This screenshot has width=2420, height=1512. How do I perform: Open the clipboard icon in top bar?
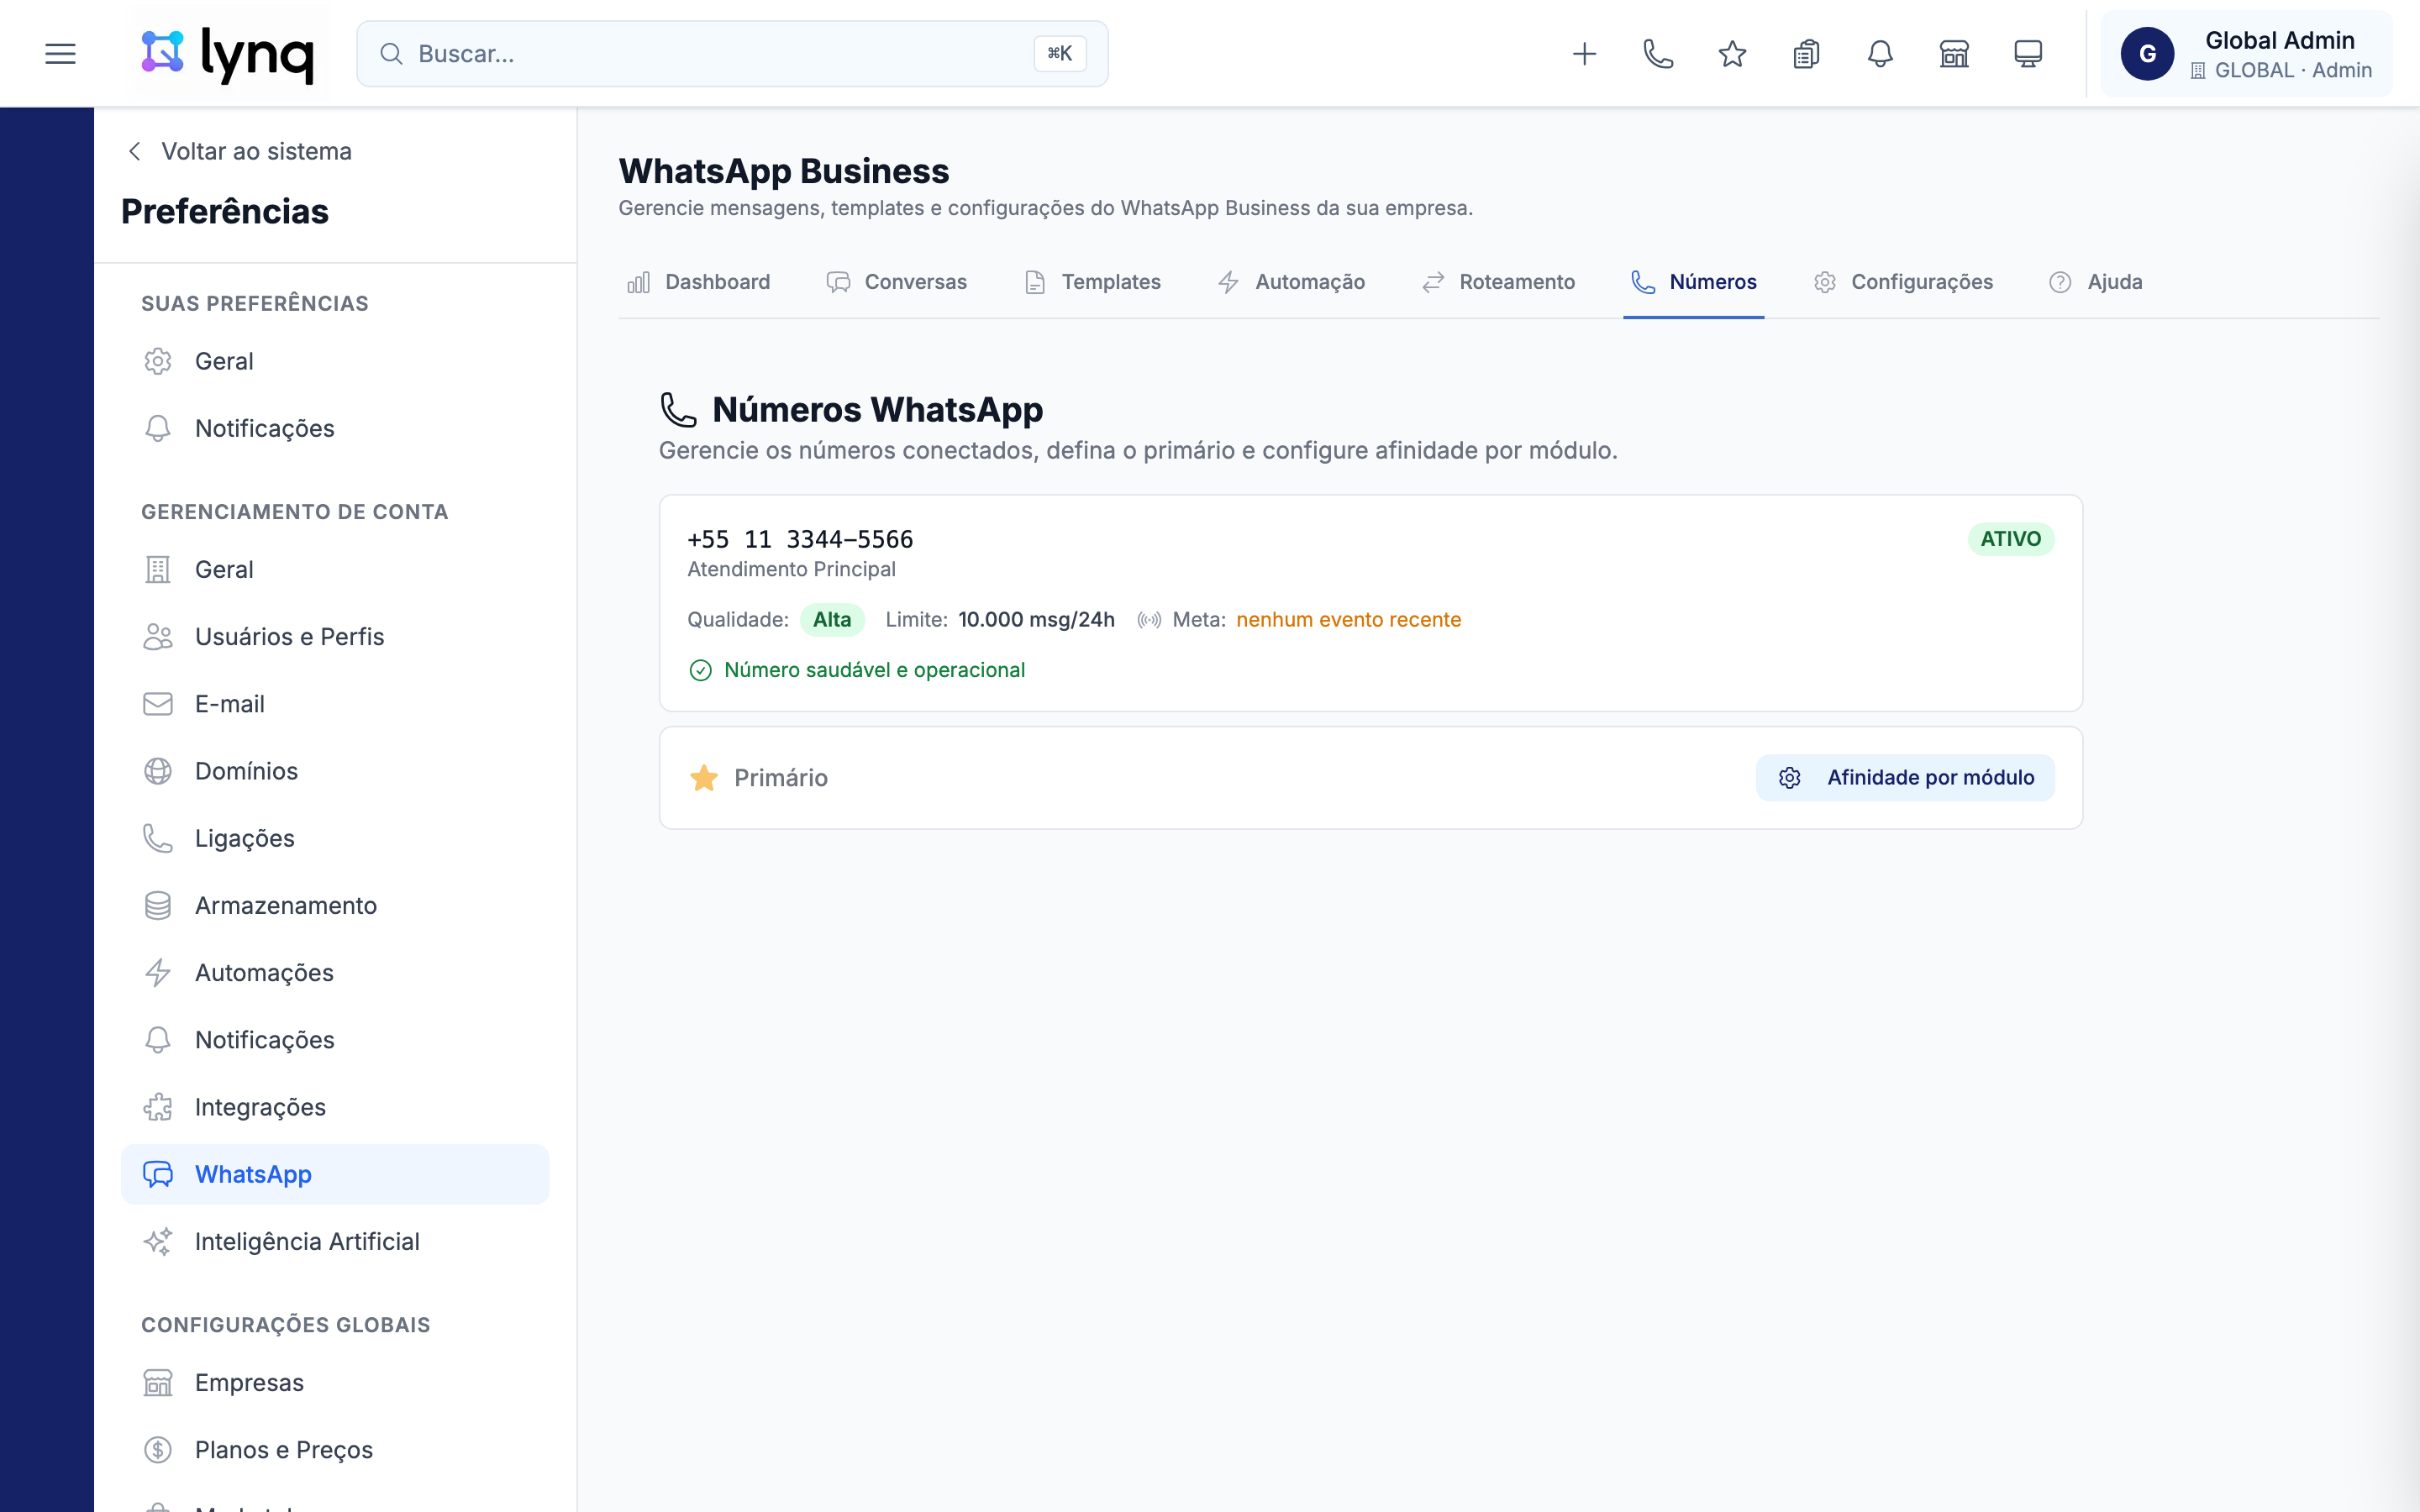(1806, 54)
